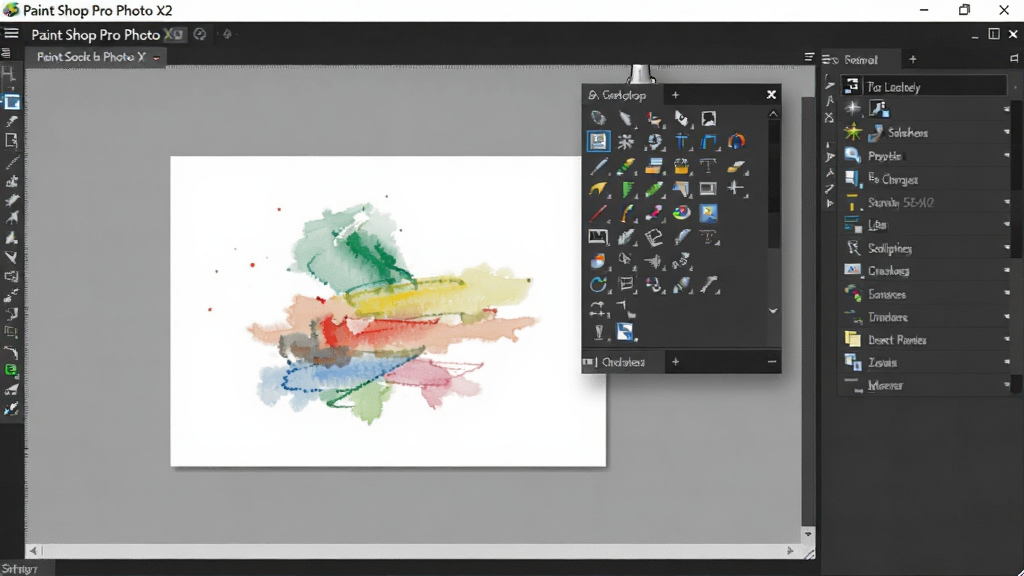The width and height of the screenshot is (1024, 576).
Task: Select the yellow eraser icon in tool palette
Action: pos(736,167)
